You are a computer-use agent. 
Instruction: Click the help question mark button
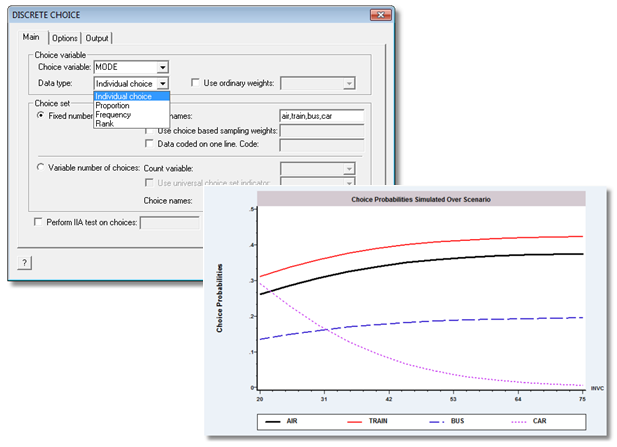pyautogui.click(x=25, y=260)
